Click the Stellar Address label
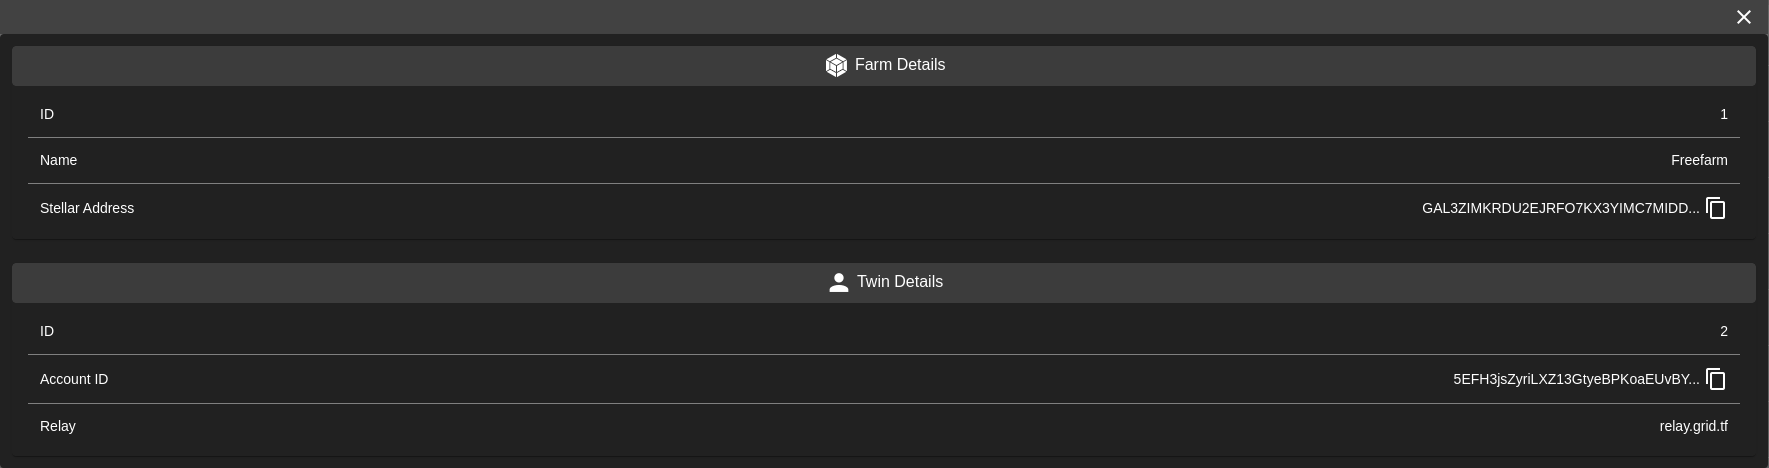Viewport: 1769px width, 468px height. (x=87, y=208)
